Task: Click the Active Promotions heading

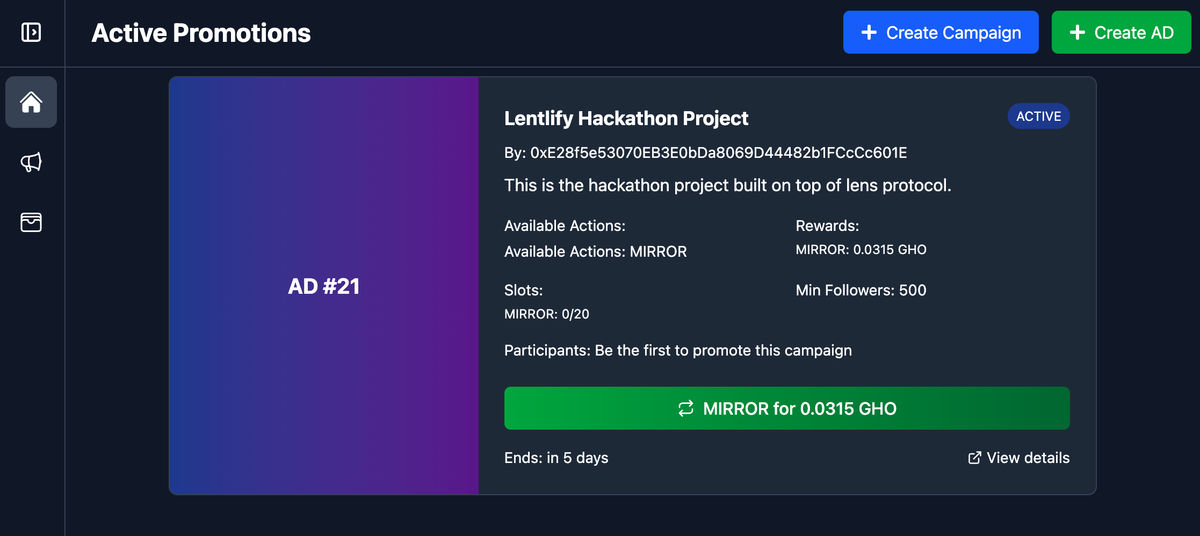Action: (x=201, y=33)
